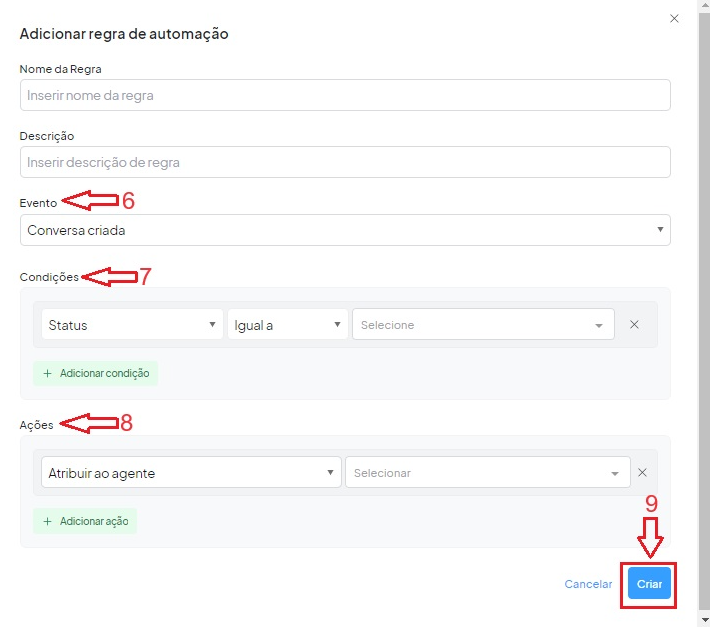The image size is (710, 627).
Task: Open the Selecione condition value selector
Action: 482,325
